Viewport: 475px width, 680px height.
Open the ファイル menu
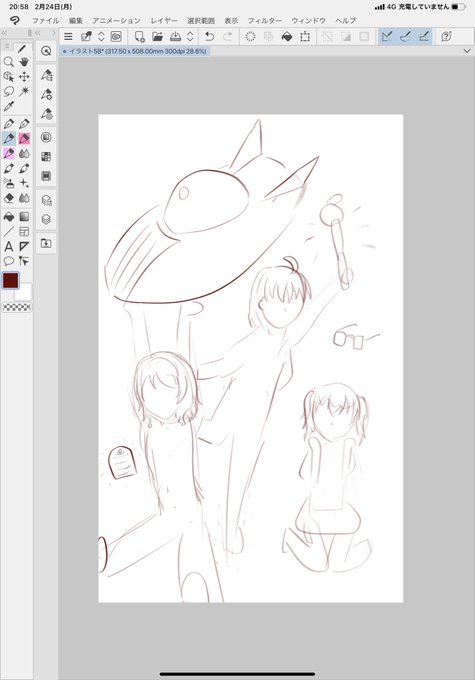(x=46, y=20)
